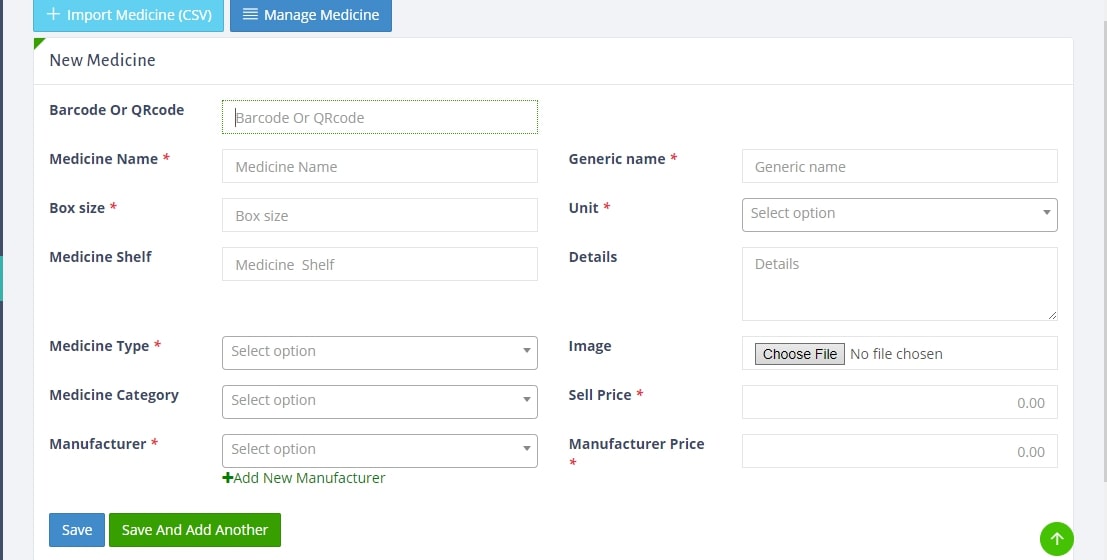Image resolution: width=1107 pixels, height=560 pixels.
Task: Open the Manage Medicine page
Action: tap(311, 15)
